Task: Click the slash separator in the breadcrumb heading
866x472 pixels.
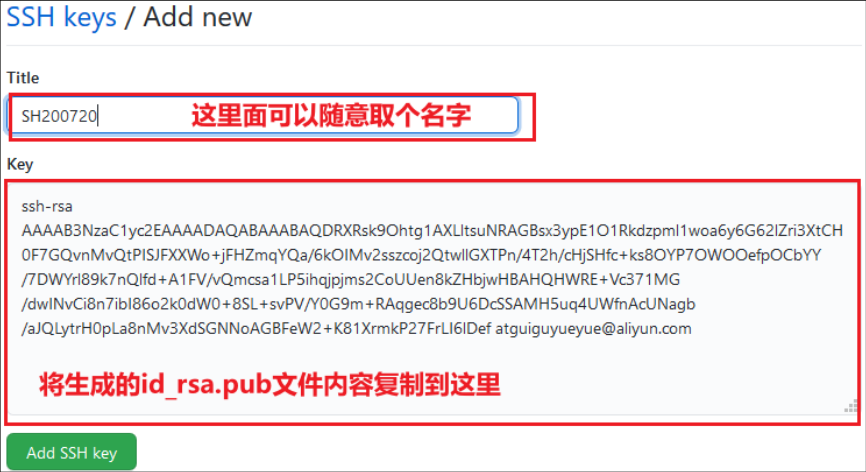Action: (129, 17)
